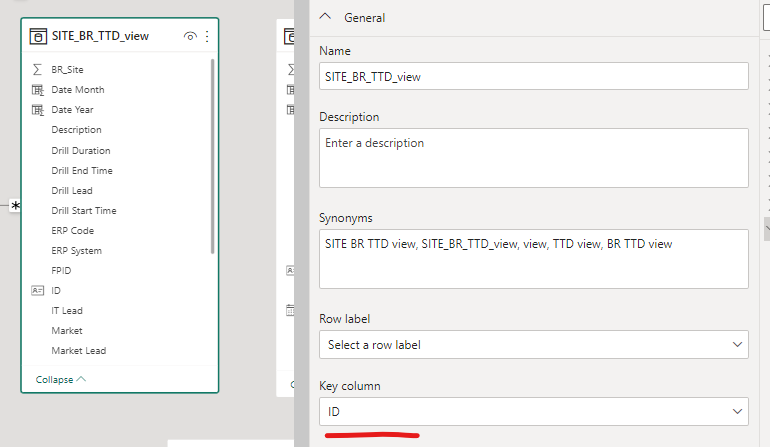Viewport: 770px width, 447px height.
Task: Click the table field list scrollbar
Action: point(213,156)
